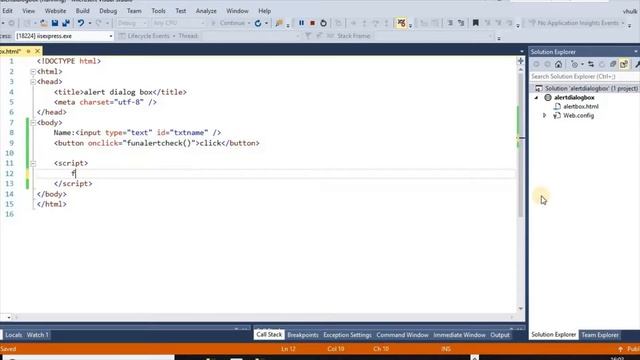This screenshot has height=360, width=640.
Task: Click in the Search Solution Explorer field
Action: pos(584,76)
